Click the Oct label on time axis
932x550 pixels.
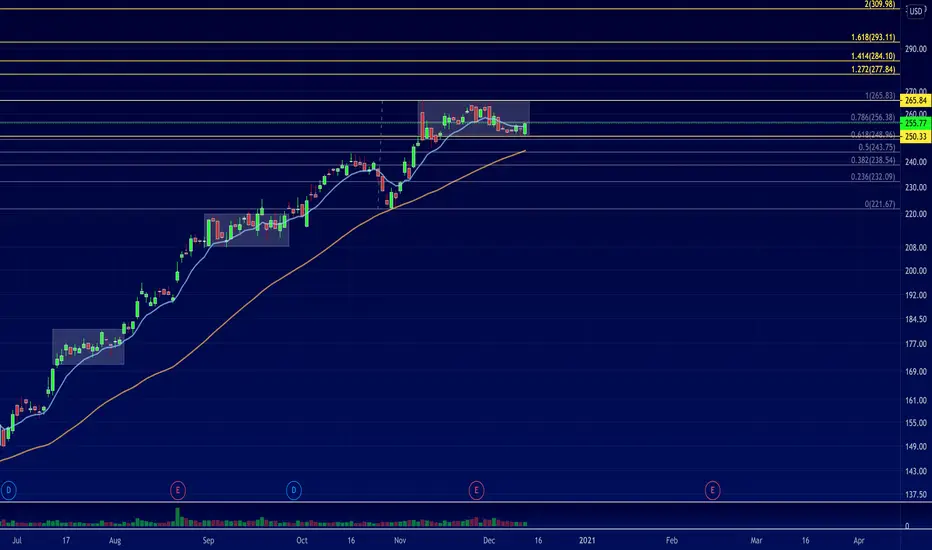coord(302,540)
